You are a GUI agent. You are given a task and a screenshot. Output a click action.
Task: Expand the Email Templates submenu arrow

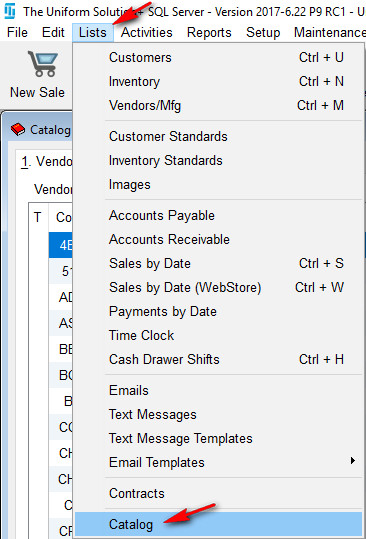(x=353, y=461)
